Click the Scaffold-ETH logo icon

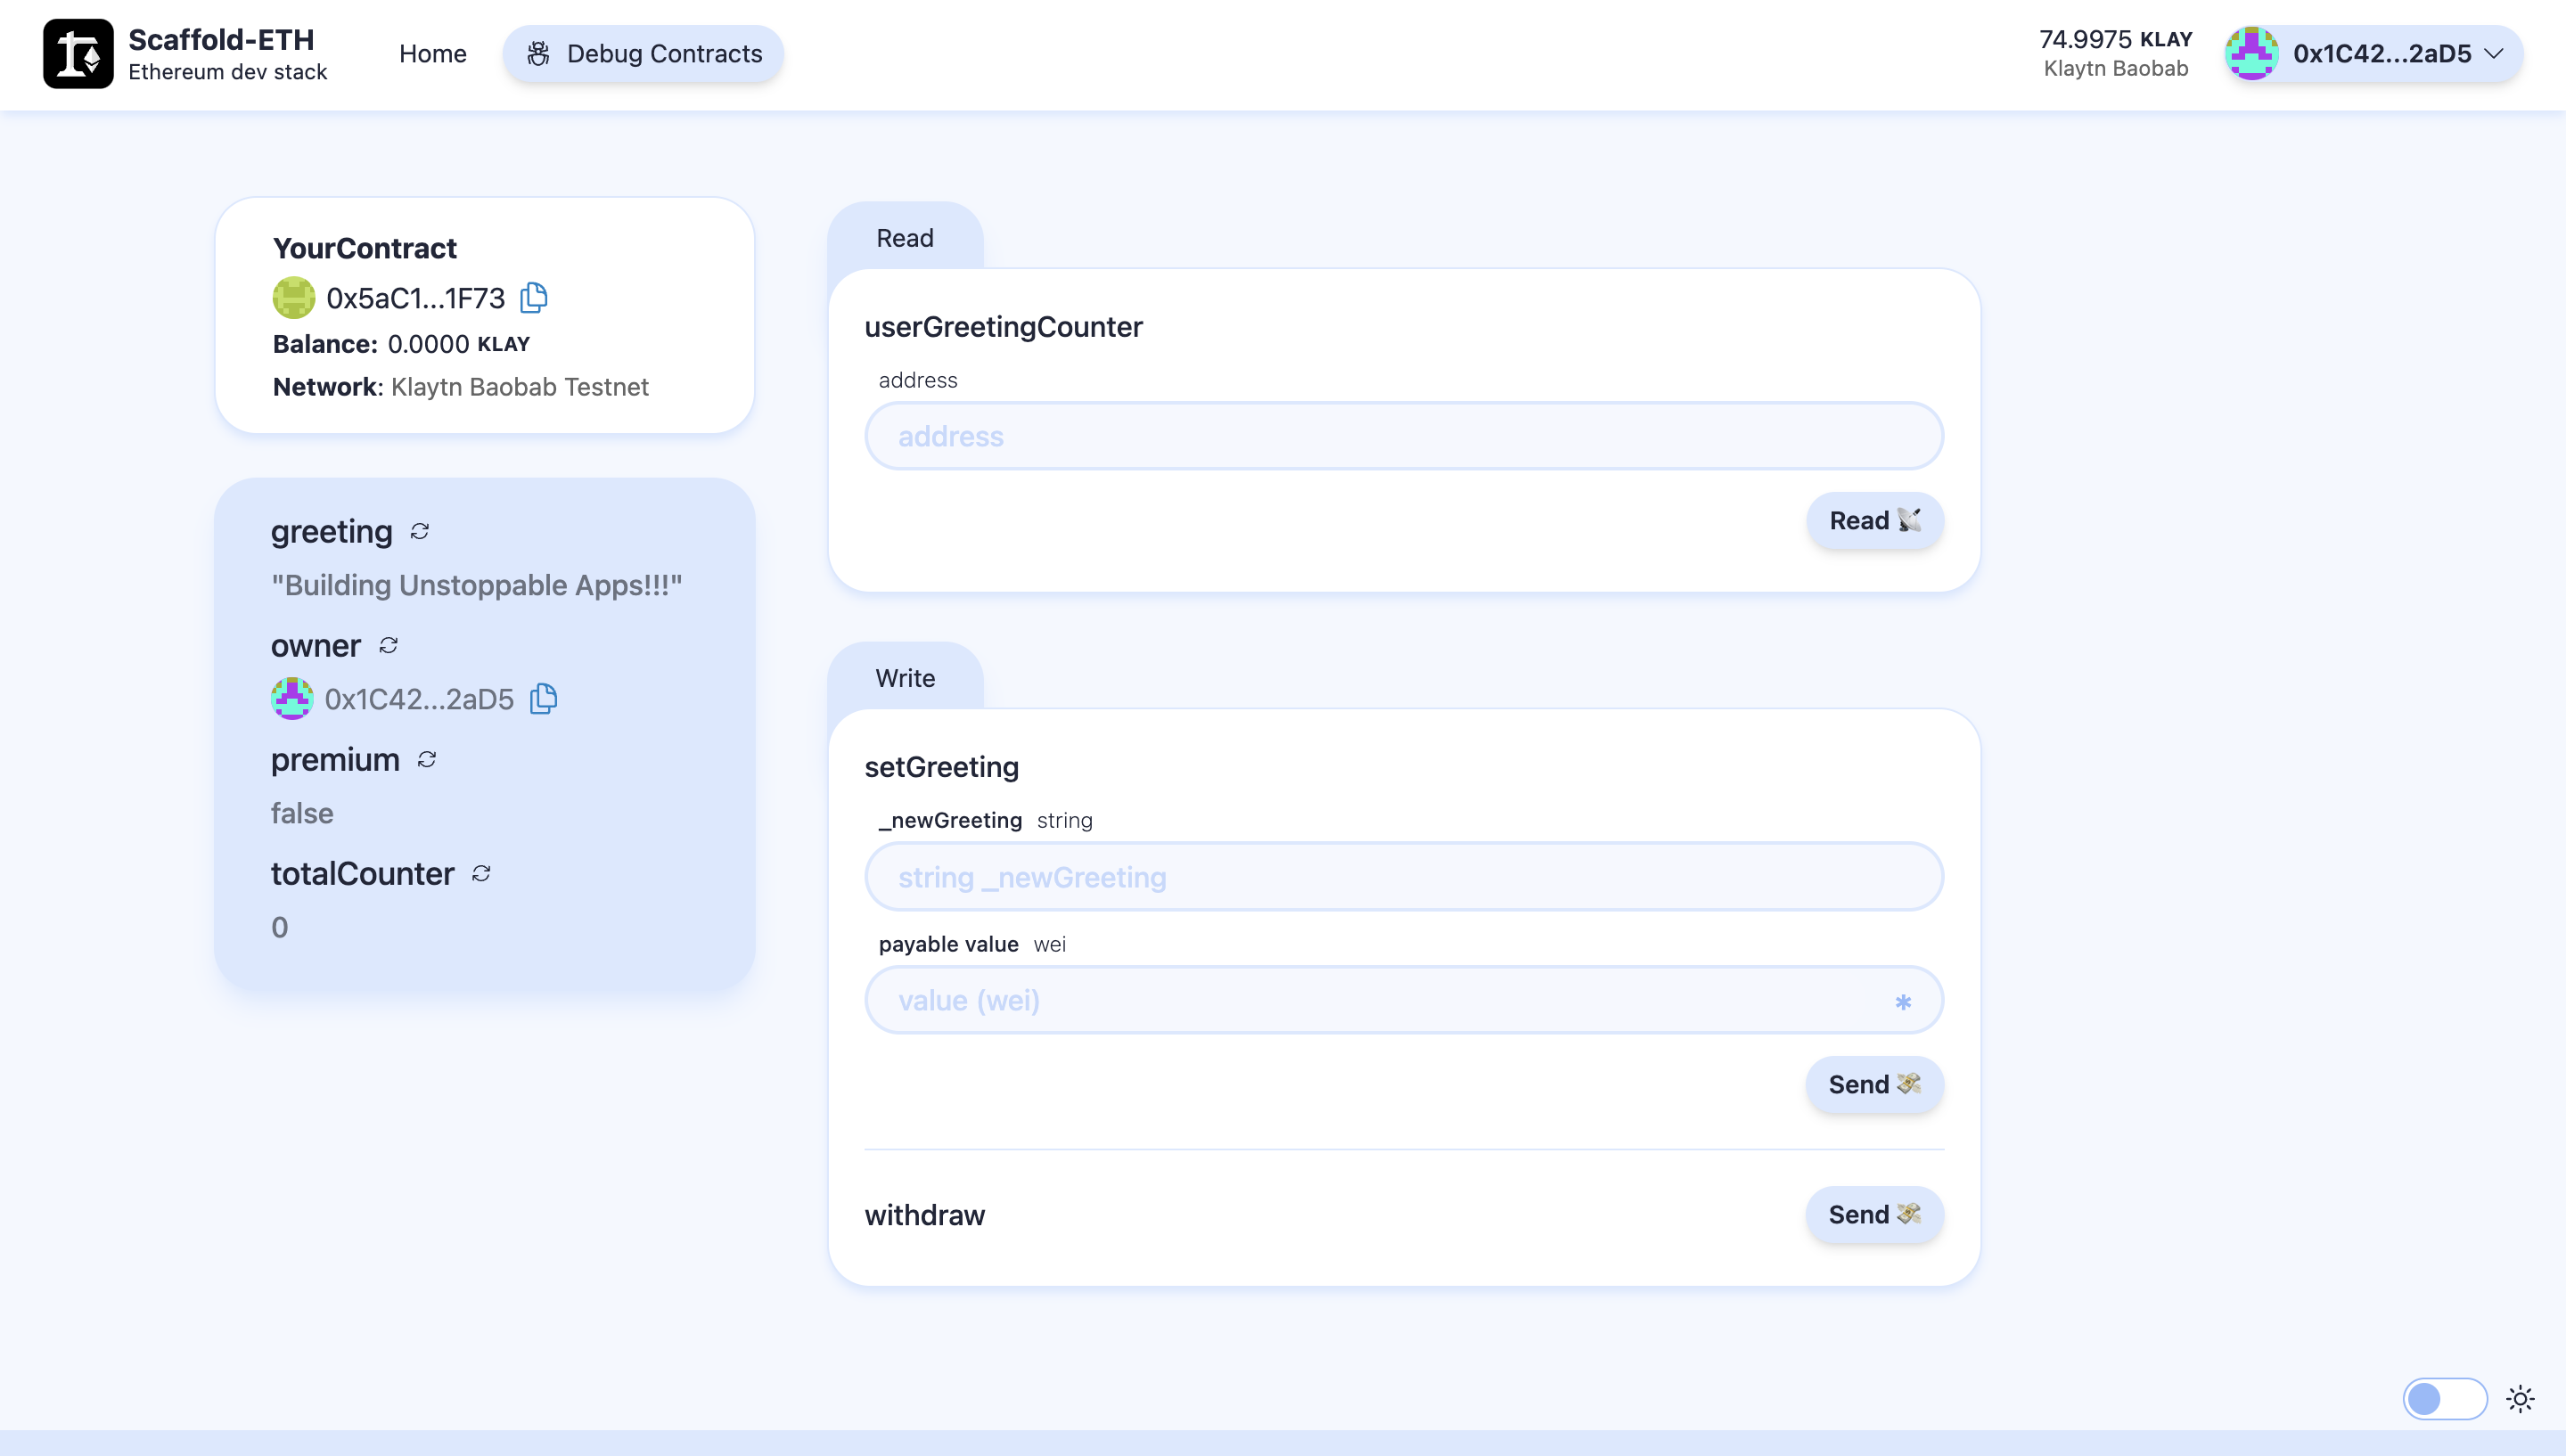[78, 54]
